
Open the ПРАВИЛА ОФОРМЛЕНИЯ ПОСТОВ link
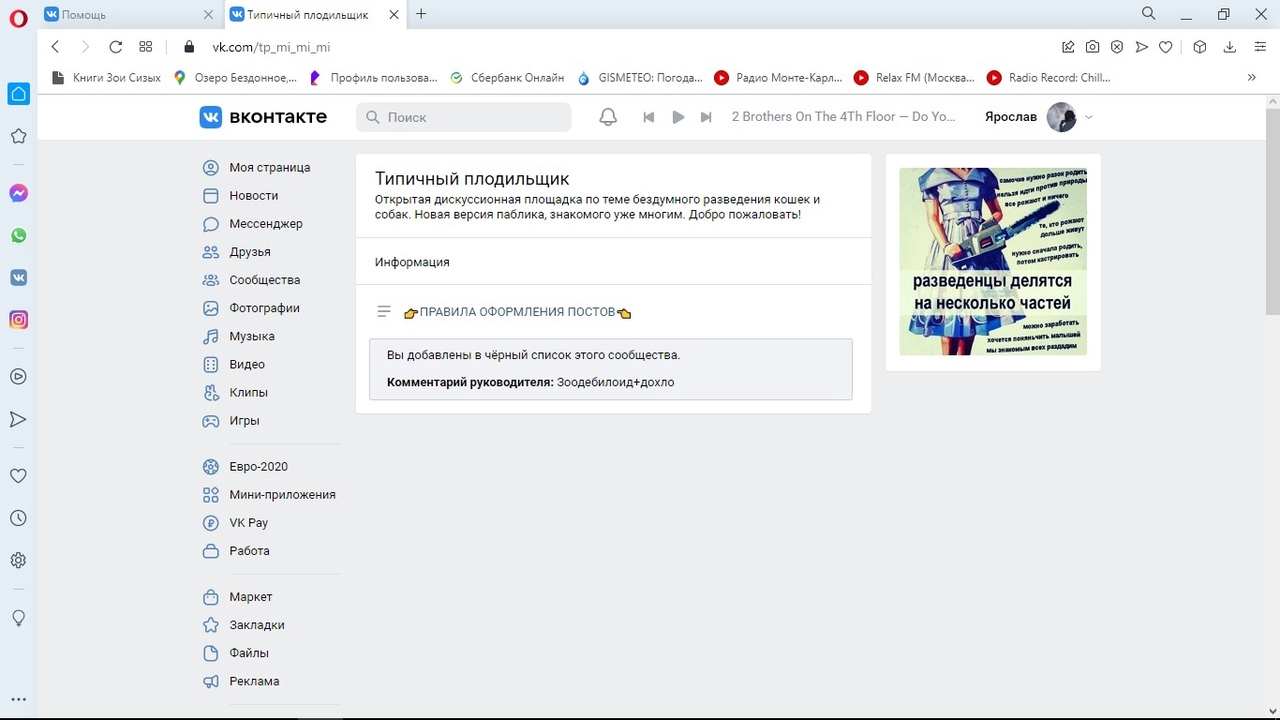coord(517,312)
